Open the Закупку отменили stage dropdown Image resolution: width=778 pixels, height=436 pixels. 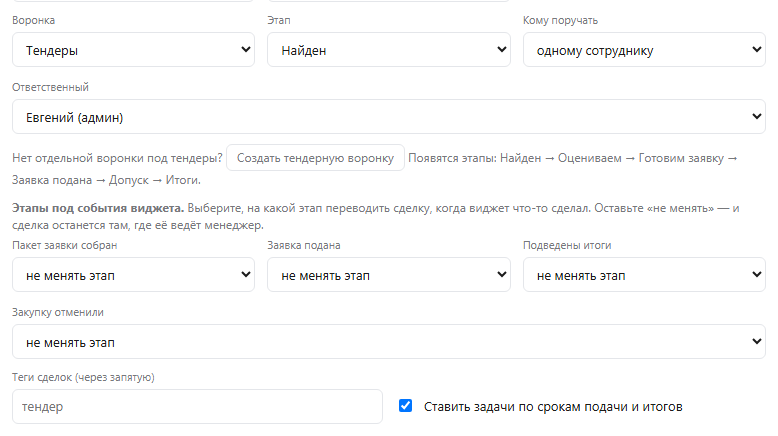pyautogui.click(x=389, y=342)
